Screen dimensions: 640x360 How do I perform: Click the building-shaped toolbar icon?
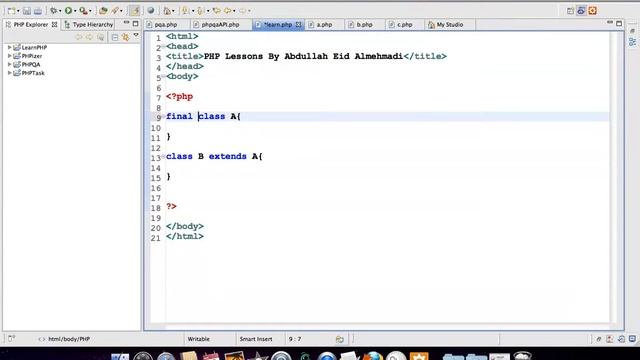pyautogui.click(x=167, y=11)
